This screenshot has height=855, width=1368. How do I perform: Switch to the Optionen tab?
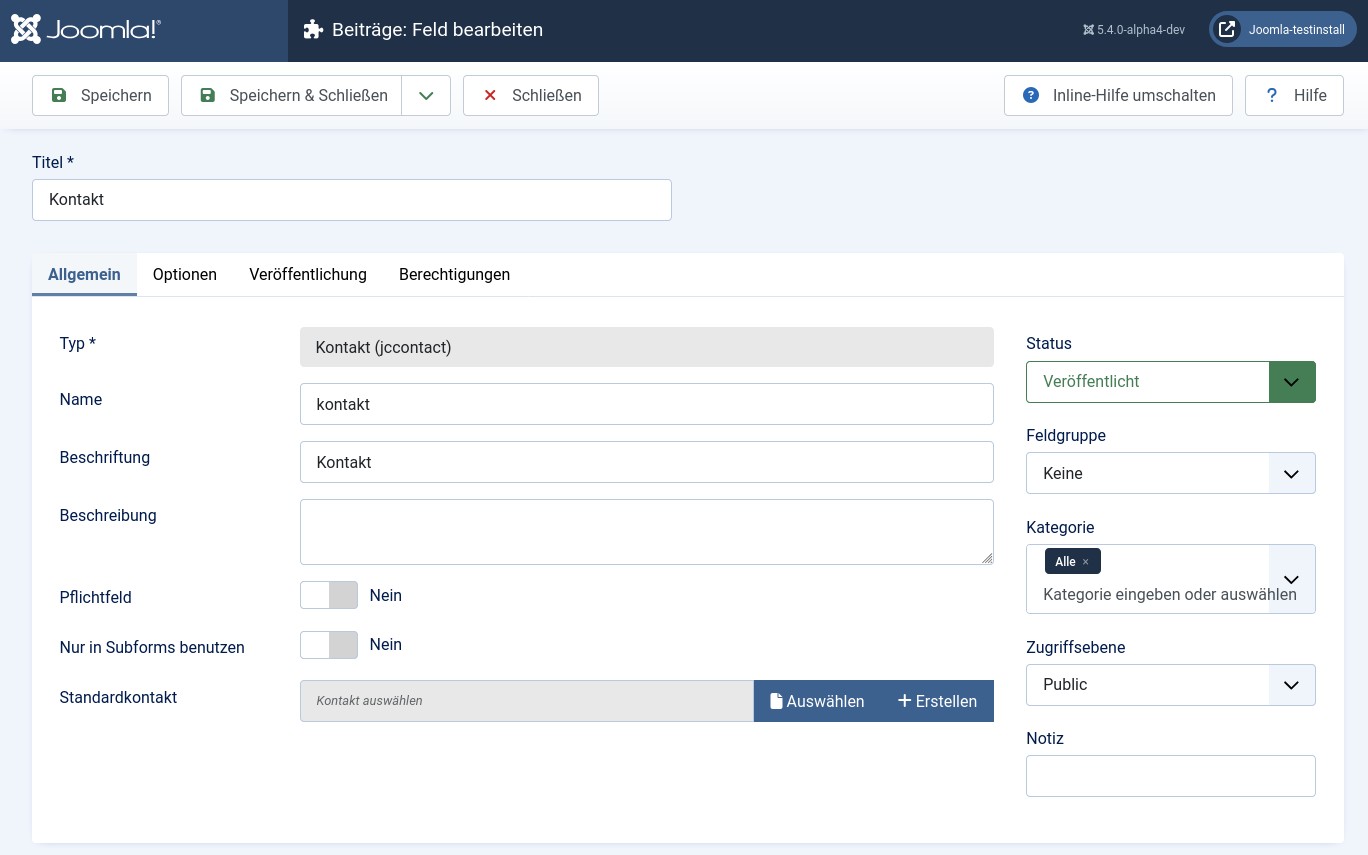[185, 274]
